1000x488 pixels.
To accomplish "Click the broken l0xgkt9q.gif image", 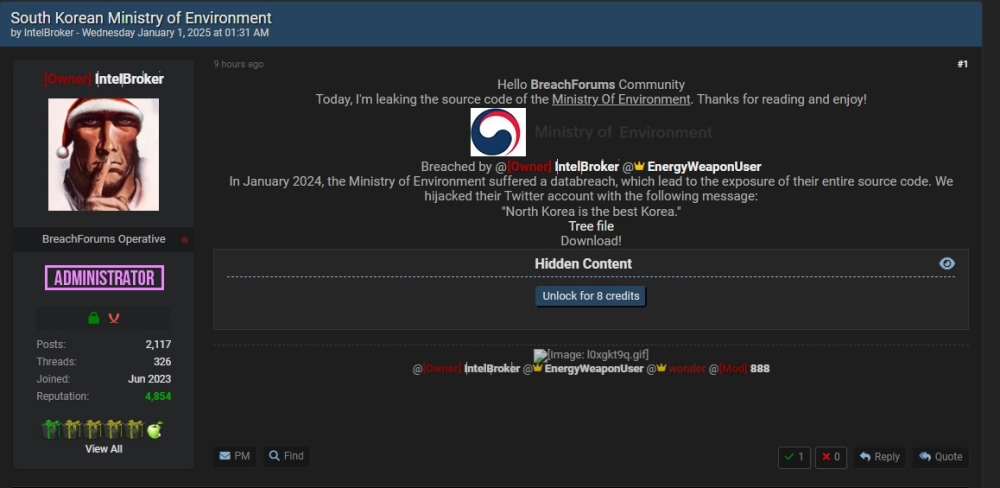I will pos(591,355).
